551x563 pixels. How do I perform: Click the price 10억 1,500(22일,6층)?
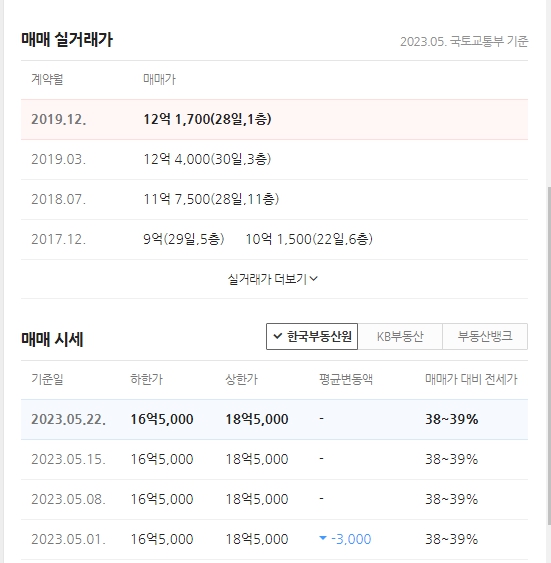[309, 239]
